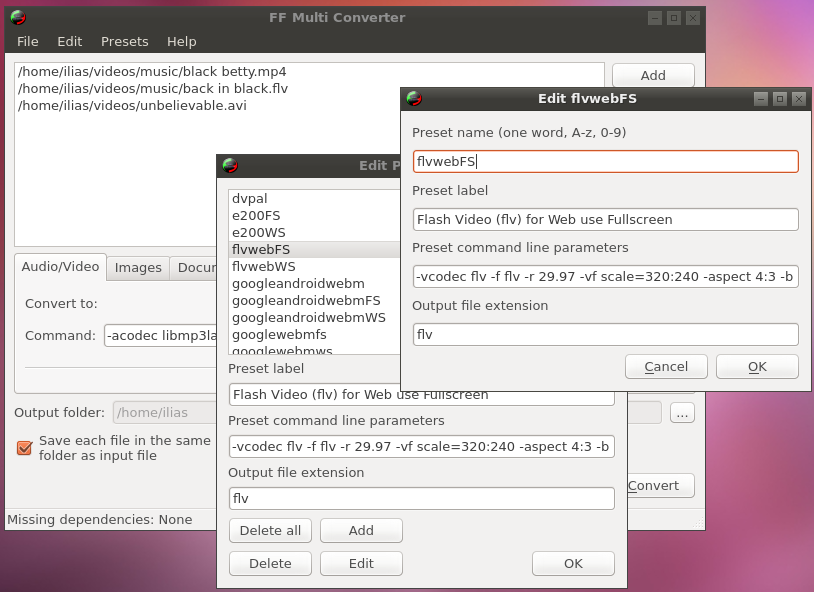The image size is (814, 592).
Task: Click Delete all in presets dialog
Action: [x=270, y=531]
